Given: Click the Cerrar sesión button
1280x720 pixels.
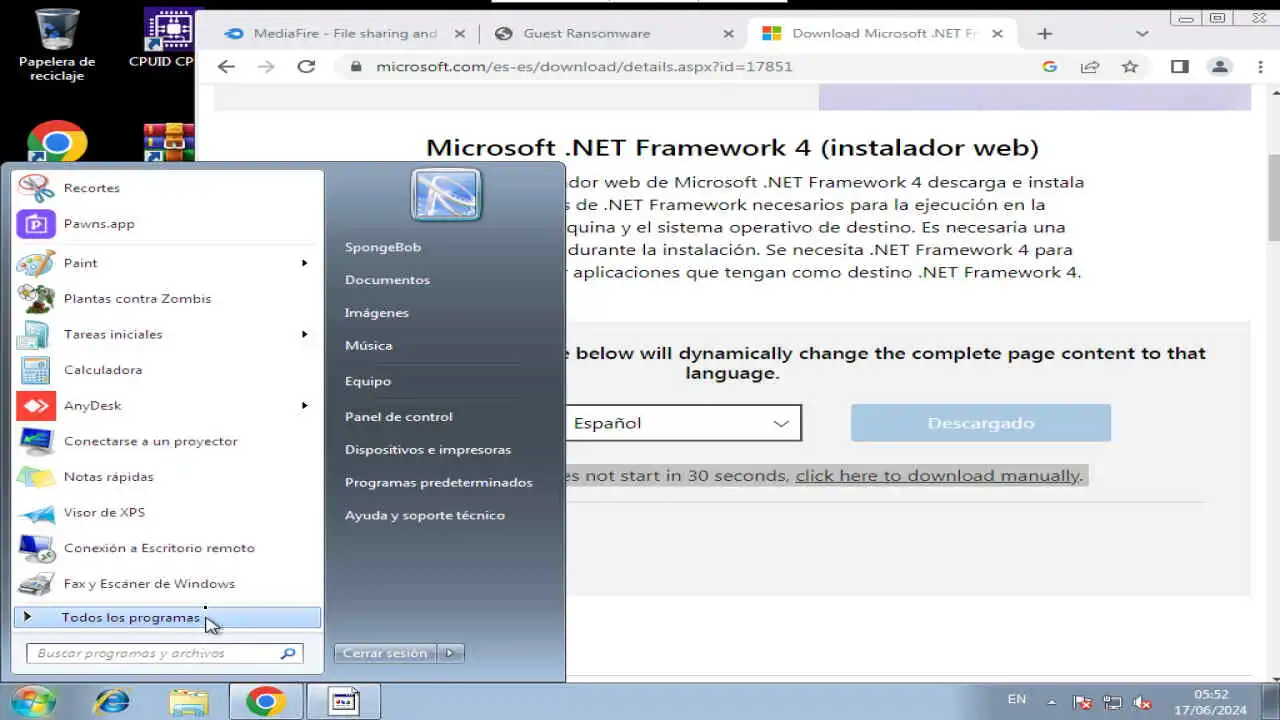Looking at the screenshot, I should (x=385, y=653).
